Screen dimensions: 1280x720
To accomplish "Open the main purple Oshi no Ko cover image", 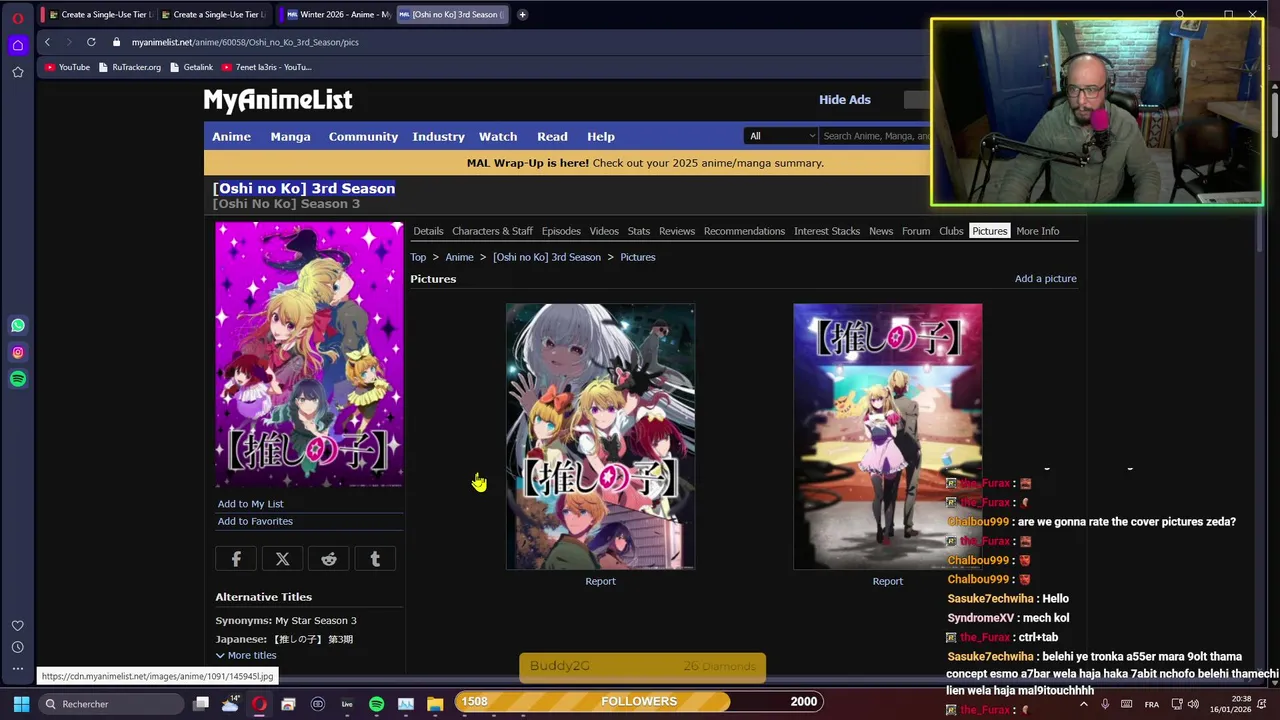I will (309, 354).
